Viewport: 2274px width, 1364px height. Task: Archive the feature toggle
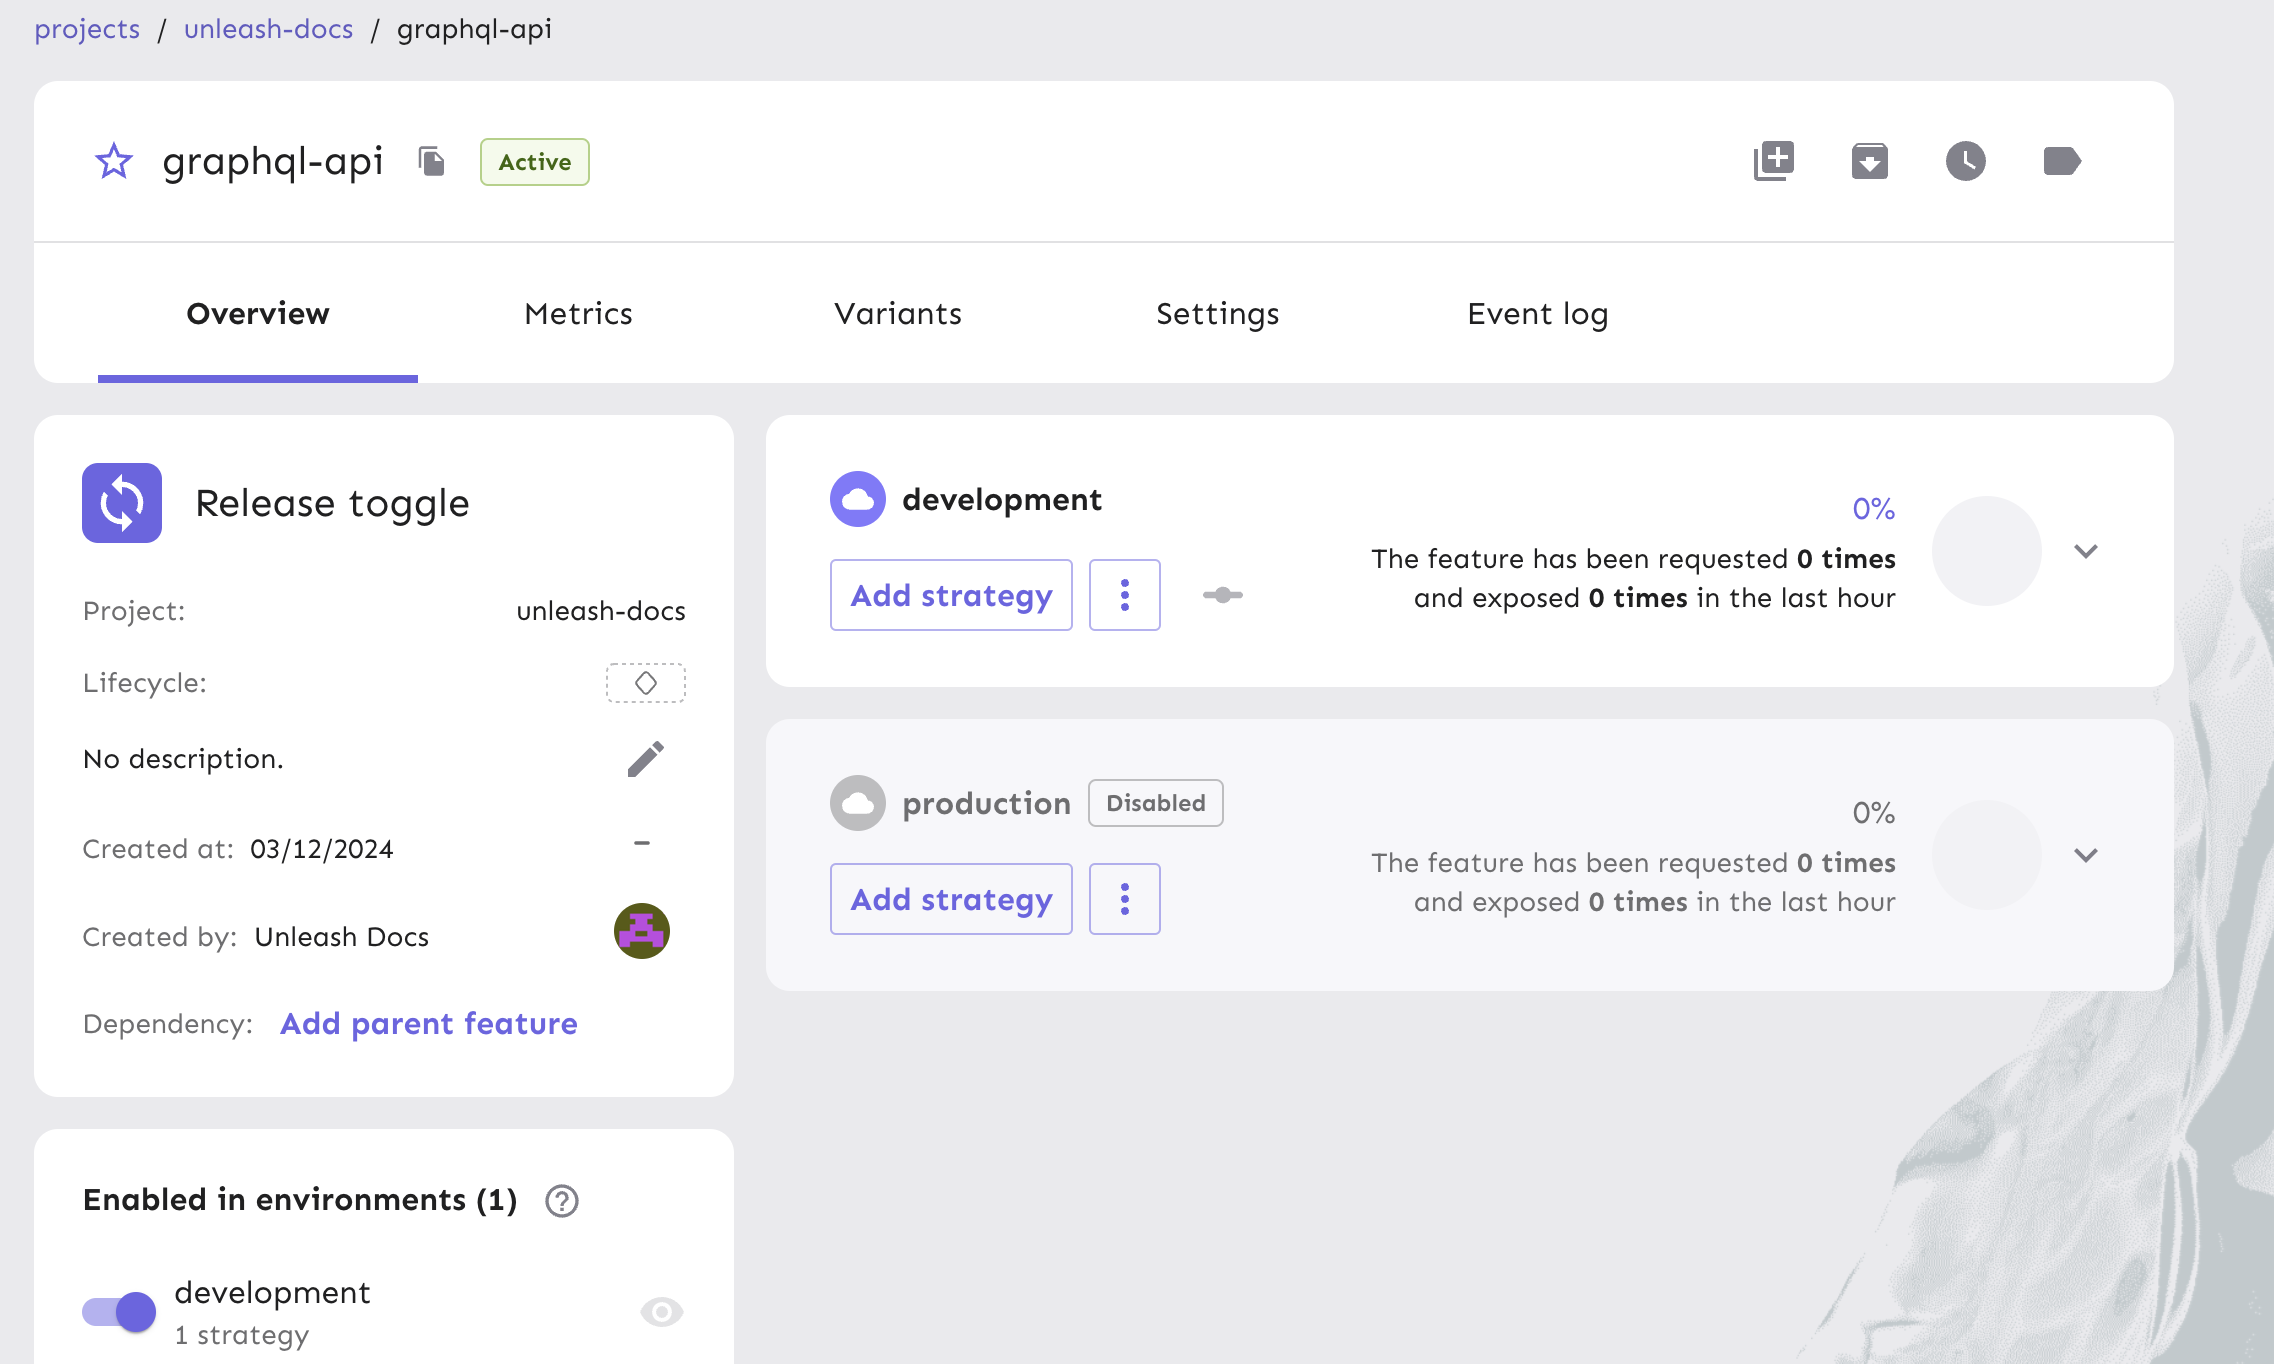[1869, 161]
